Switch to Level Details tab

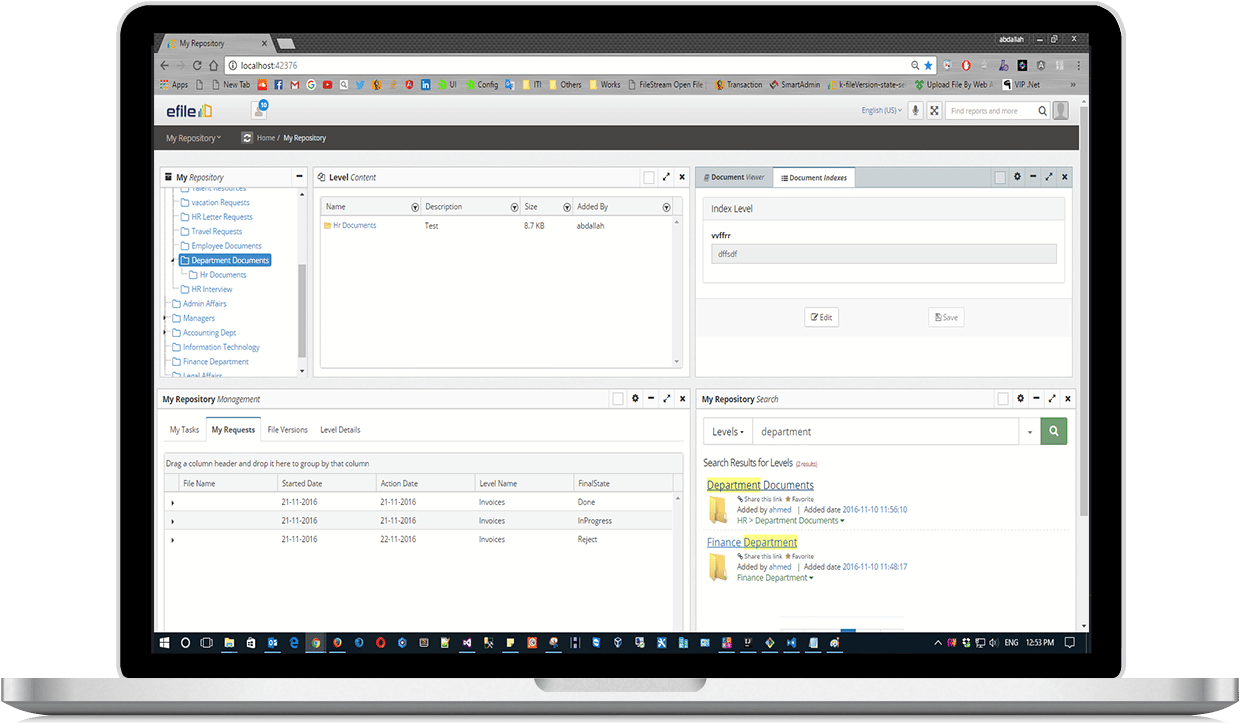pos(340,430)
